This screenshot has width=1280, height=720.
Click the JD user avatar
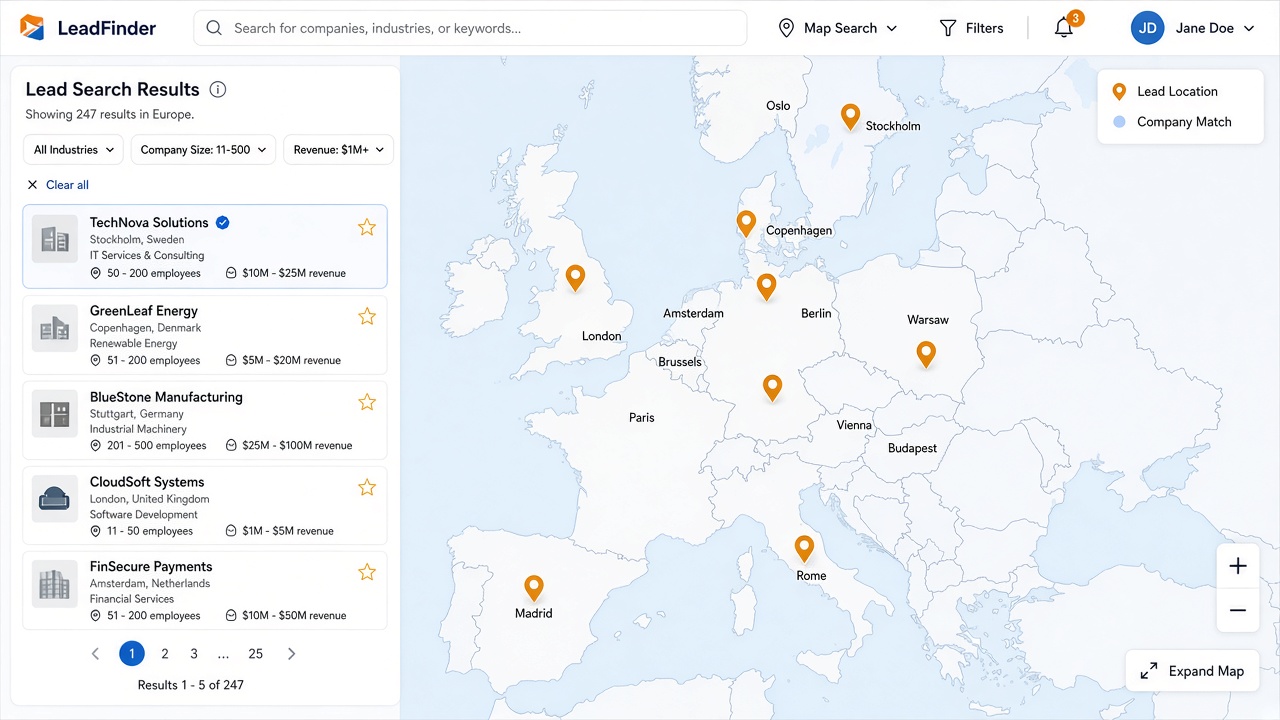[x=1148, y=28]
